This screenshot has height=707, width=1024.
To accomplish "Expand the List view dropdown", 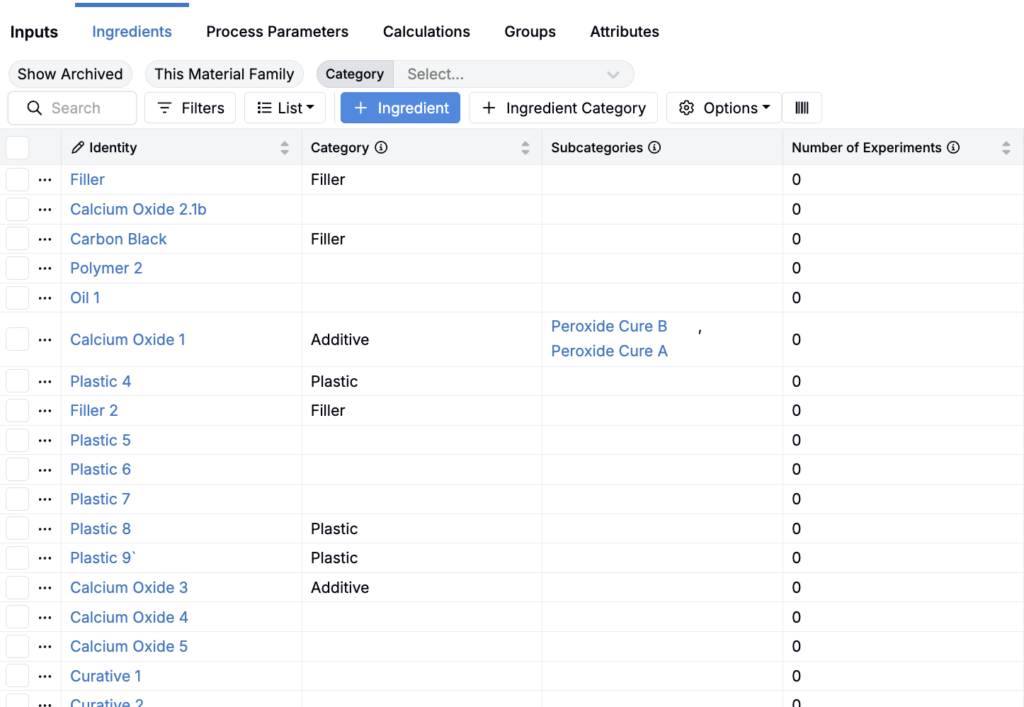I will tap(286, 108).
